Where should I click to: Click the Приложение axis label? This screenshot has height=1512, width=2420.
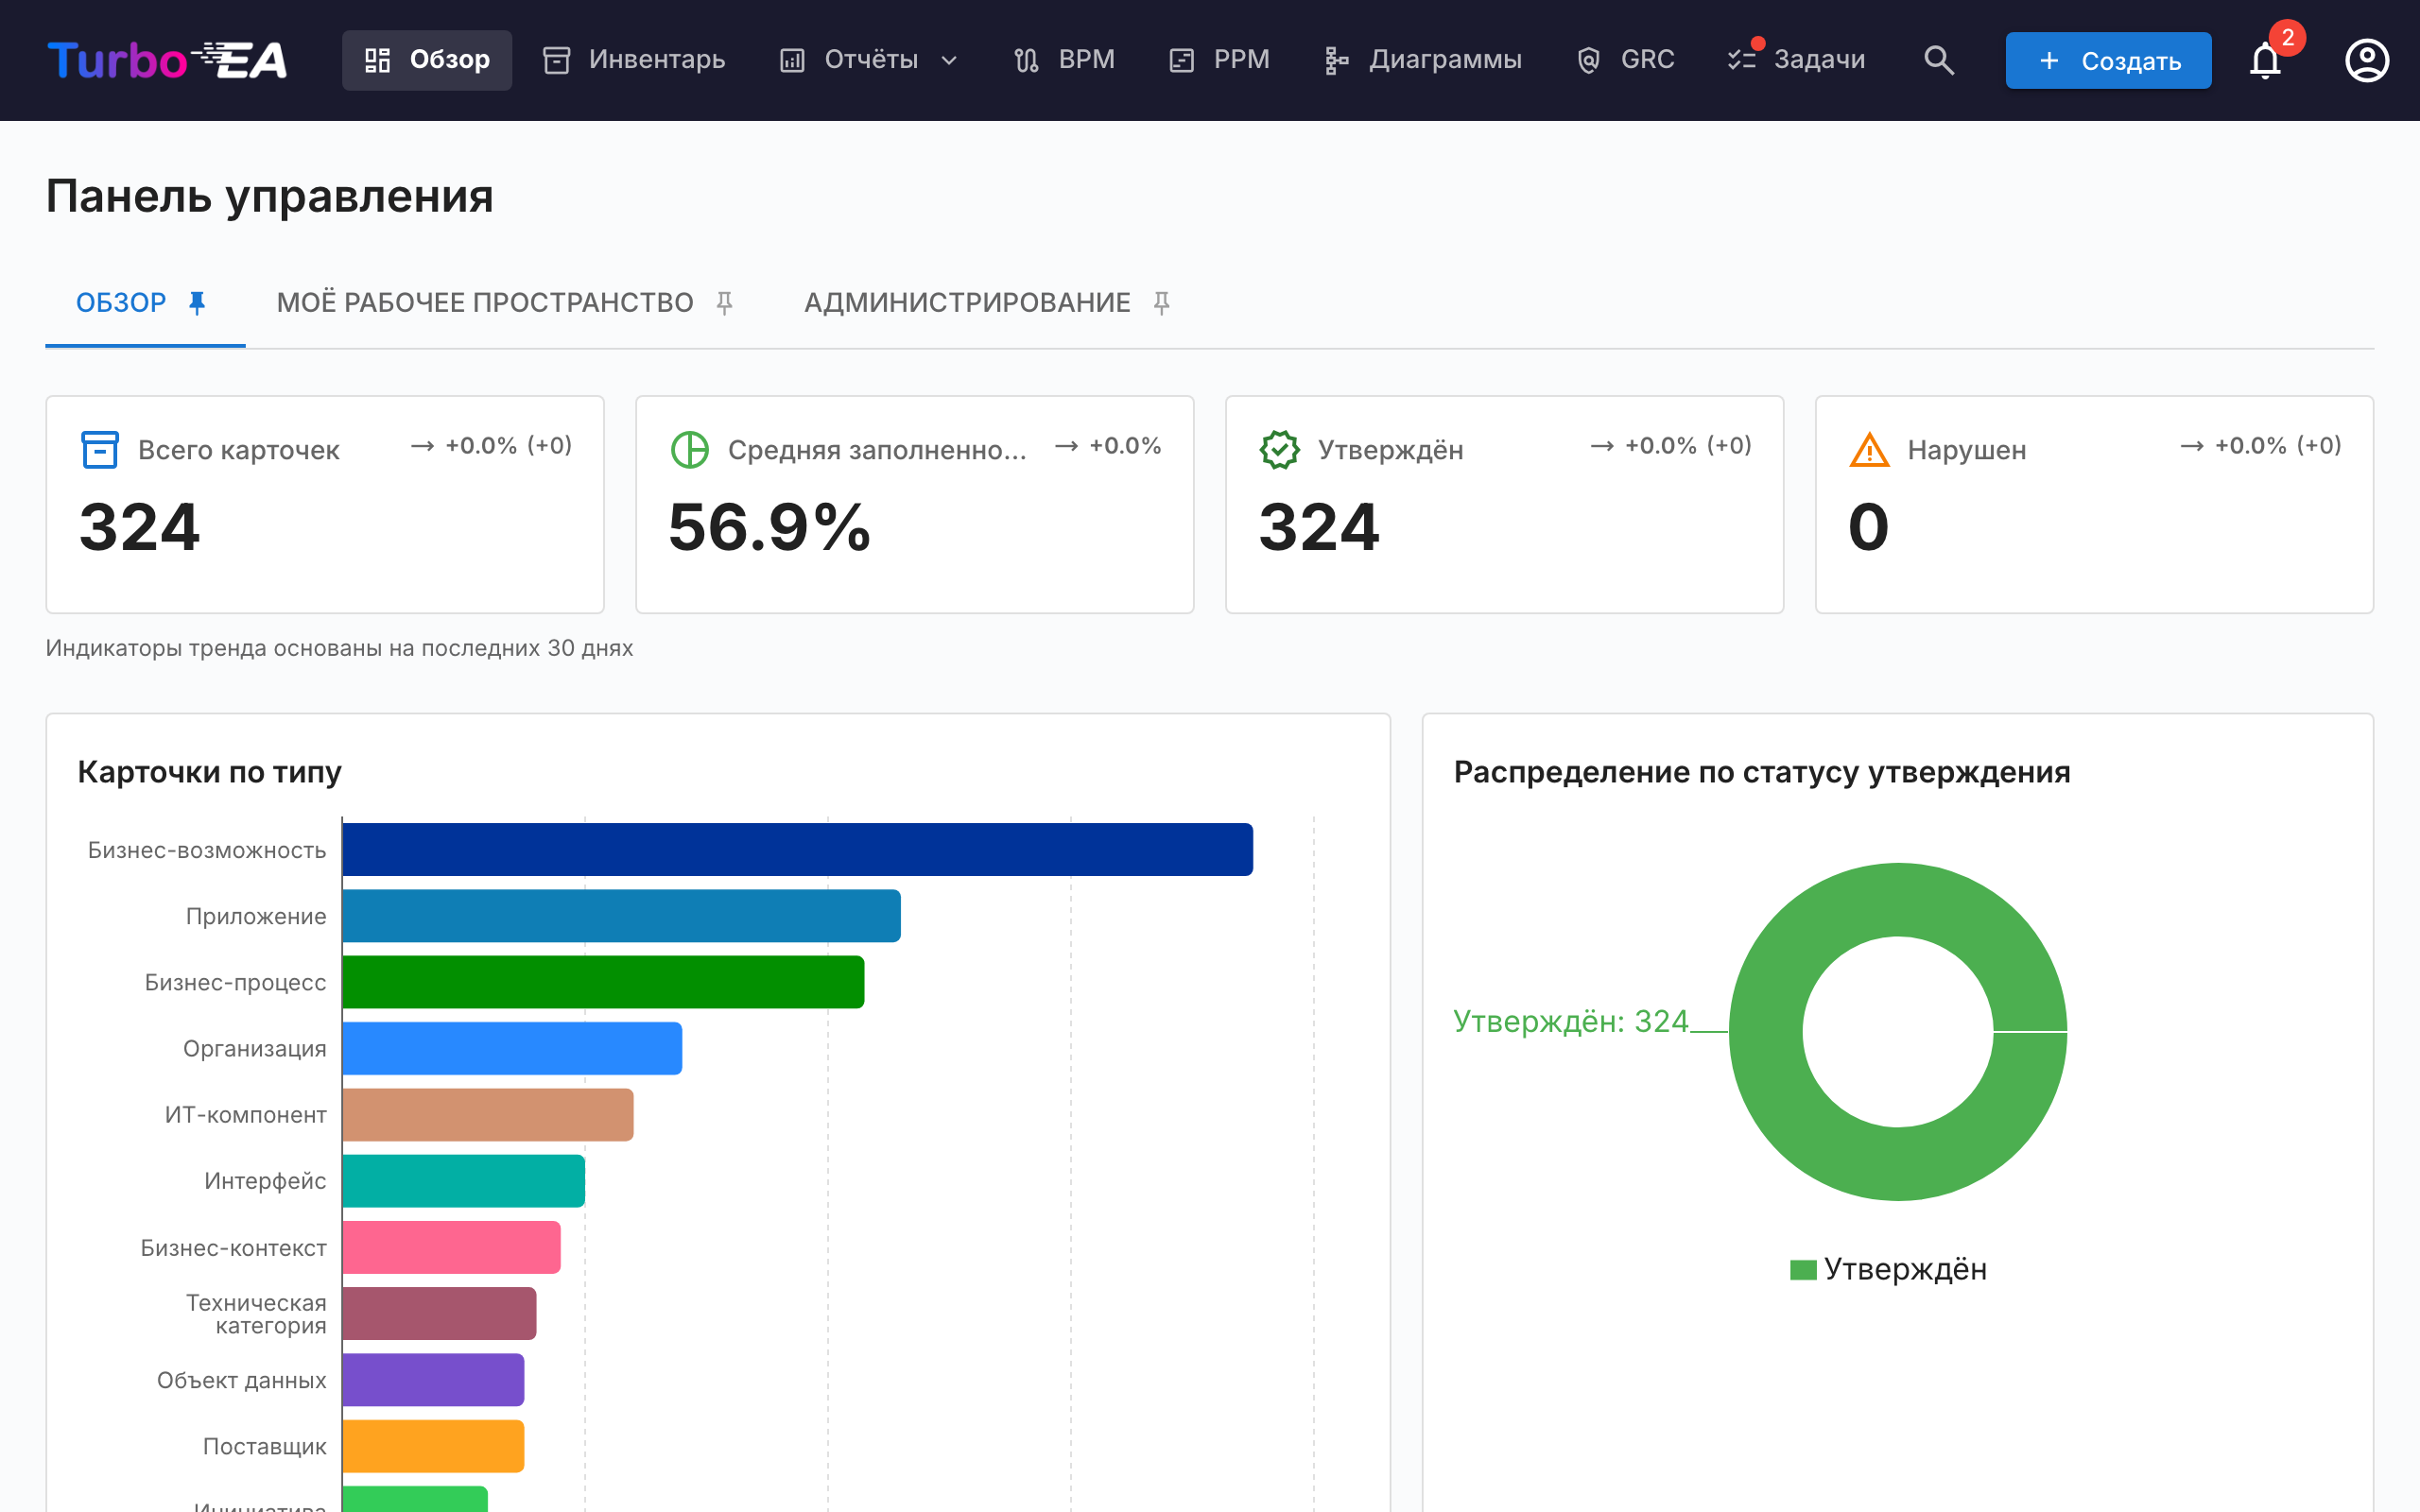256,916
